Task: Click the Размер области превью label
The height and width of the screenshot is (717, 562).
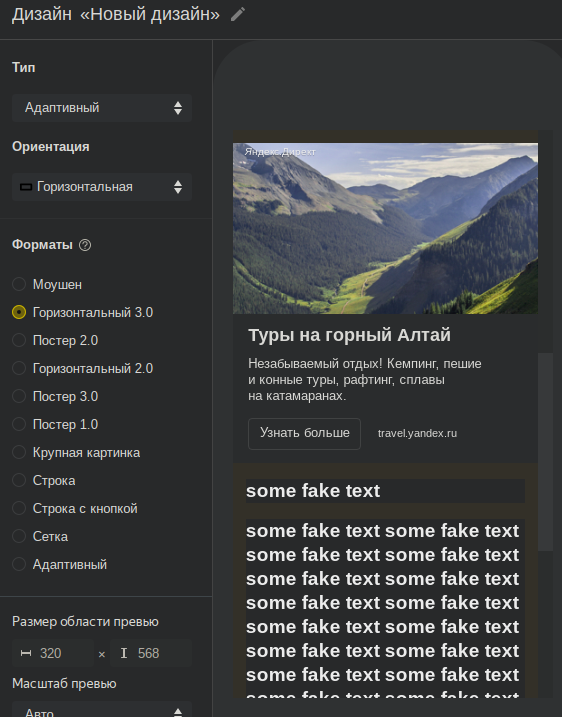Action: [85, 622]
